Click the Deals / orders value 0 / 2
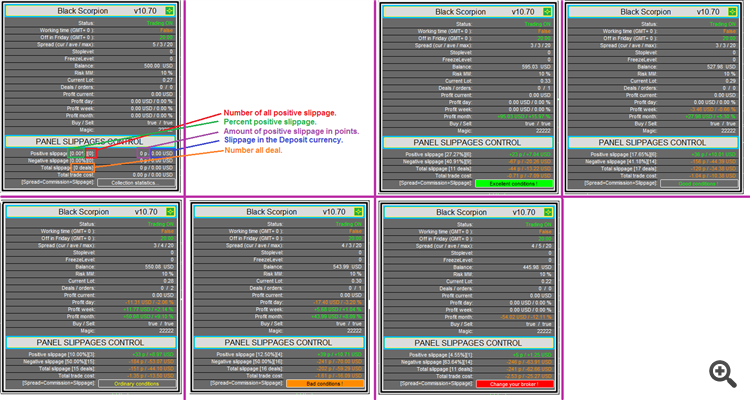 [167, 289]
